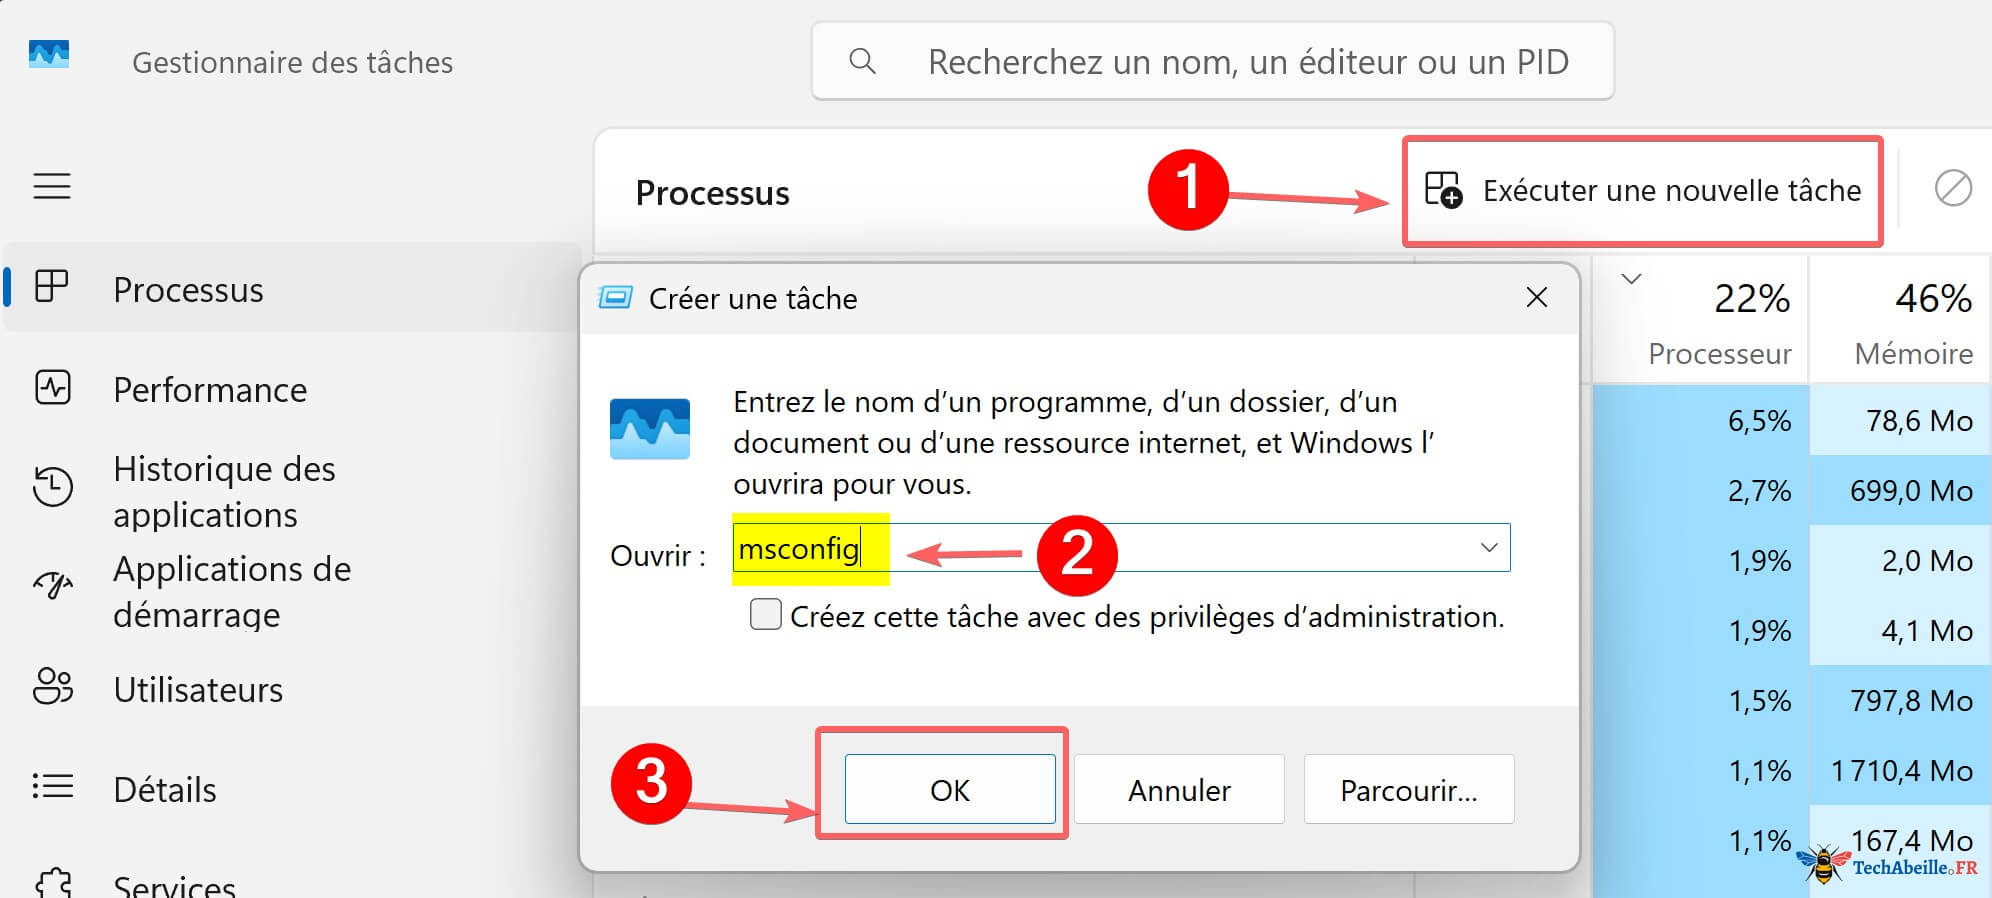The width and height of the screenshot is (1992, 898).
Task: Expand the Ouvrir combo box dropdown
Action: (x=1489, y=548)
